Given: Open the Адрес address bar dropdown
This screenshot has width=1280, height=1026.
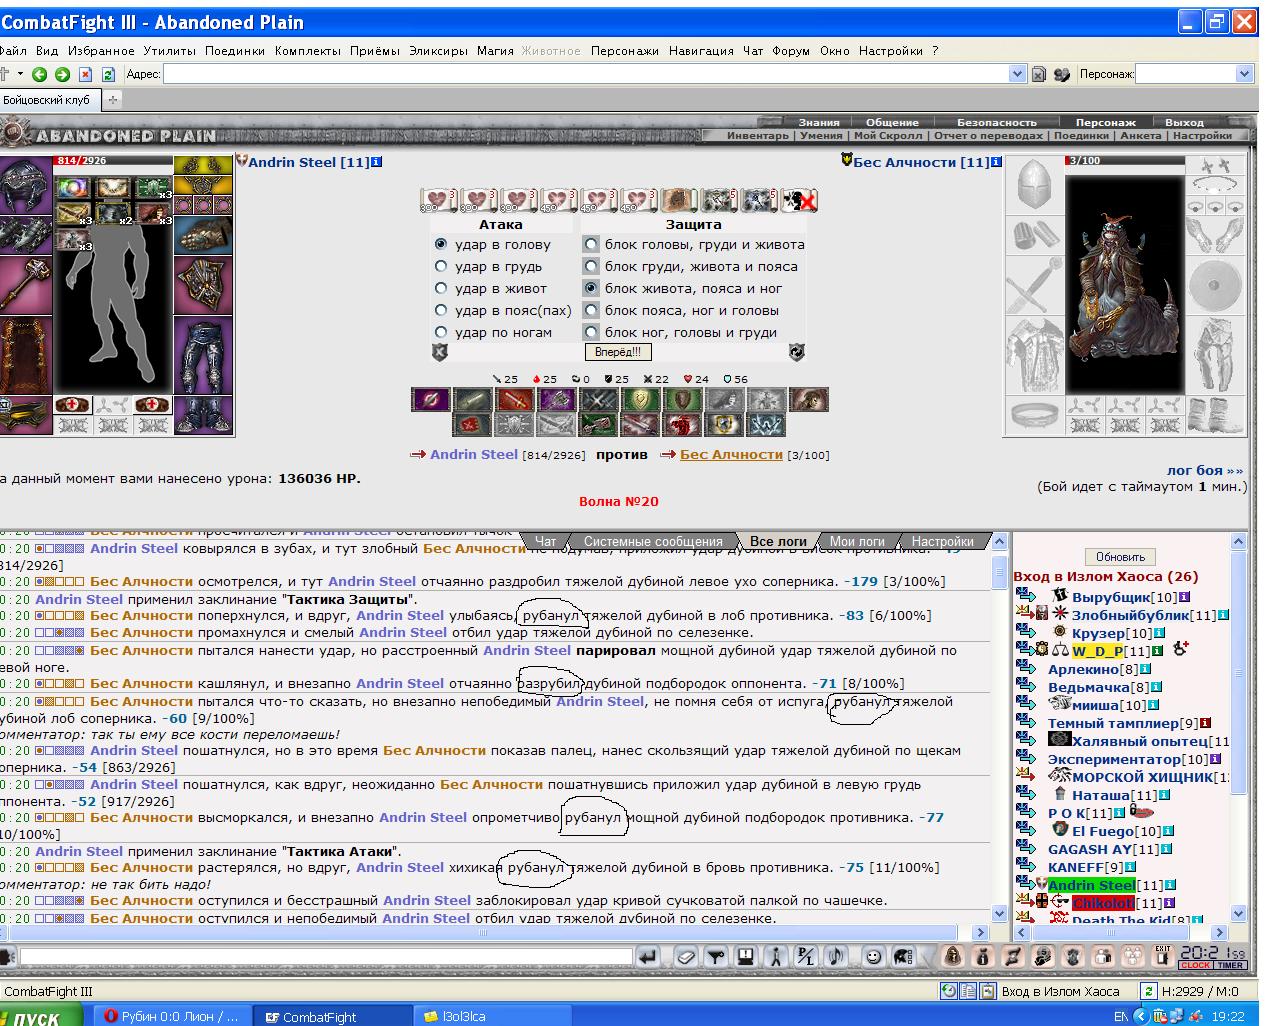Looking at the screenshot, I should (x=1017, y=73).
